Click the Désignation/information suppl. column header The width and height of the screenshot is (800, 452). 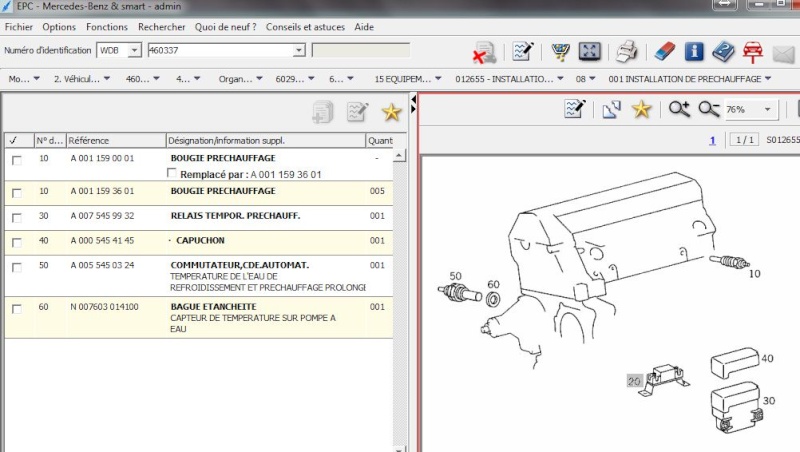point(266,140)
